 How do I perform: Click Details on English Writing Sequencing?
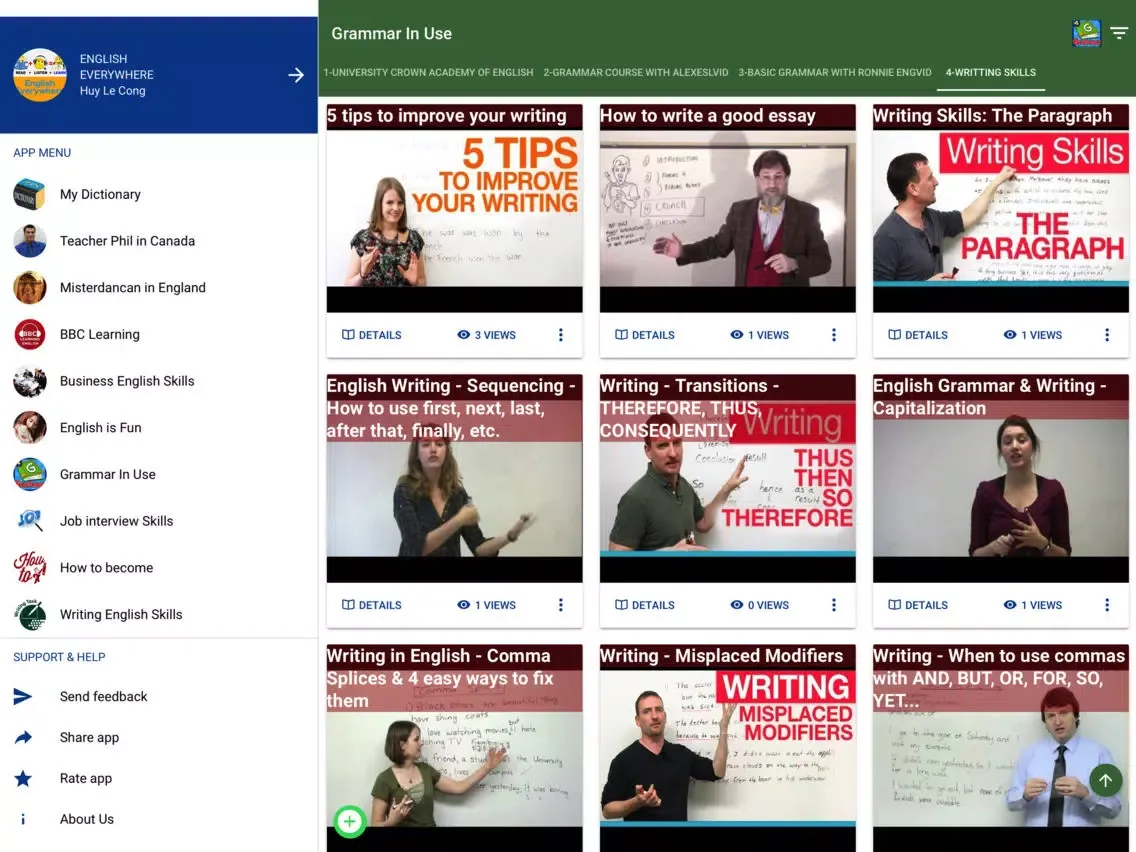coord(372,605)
